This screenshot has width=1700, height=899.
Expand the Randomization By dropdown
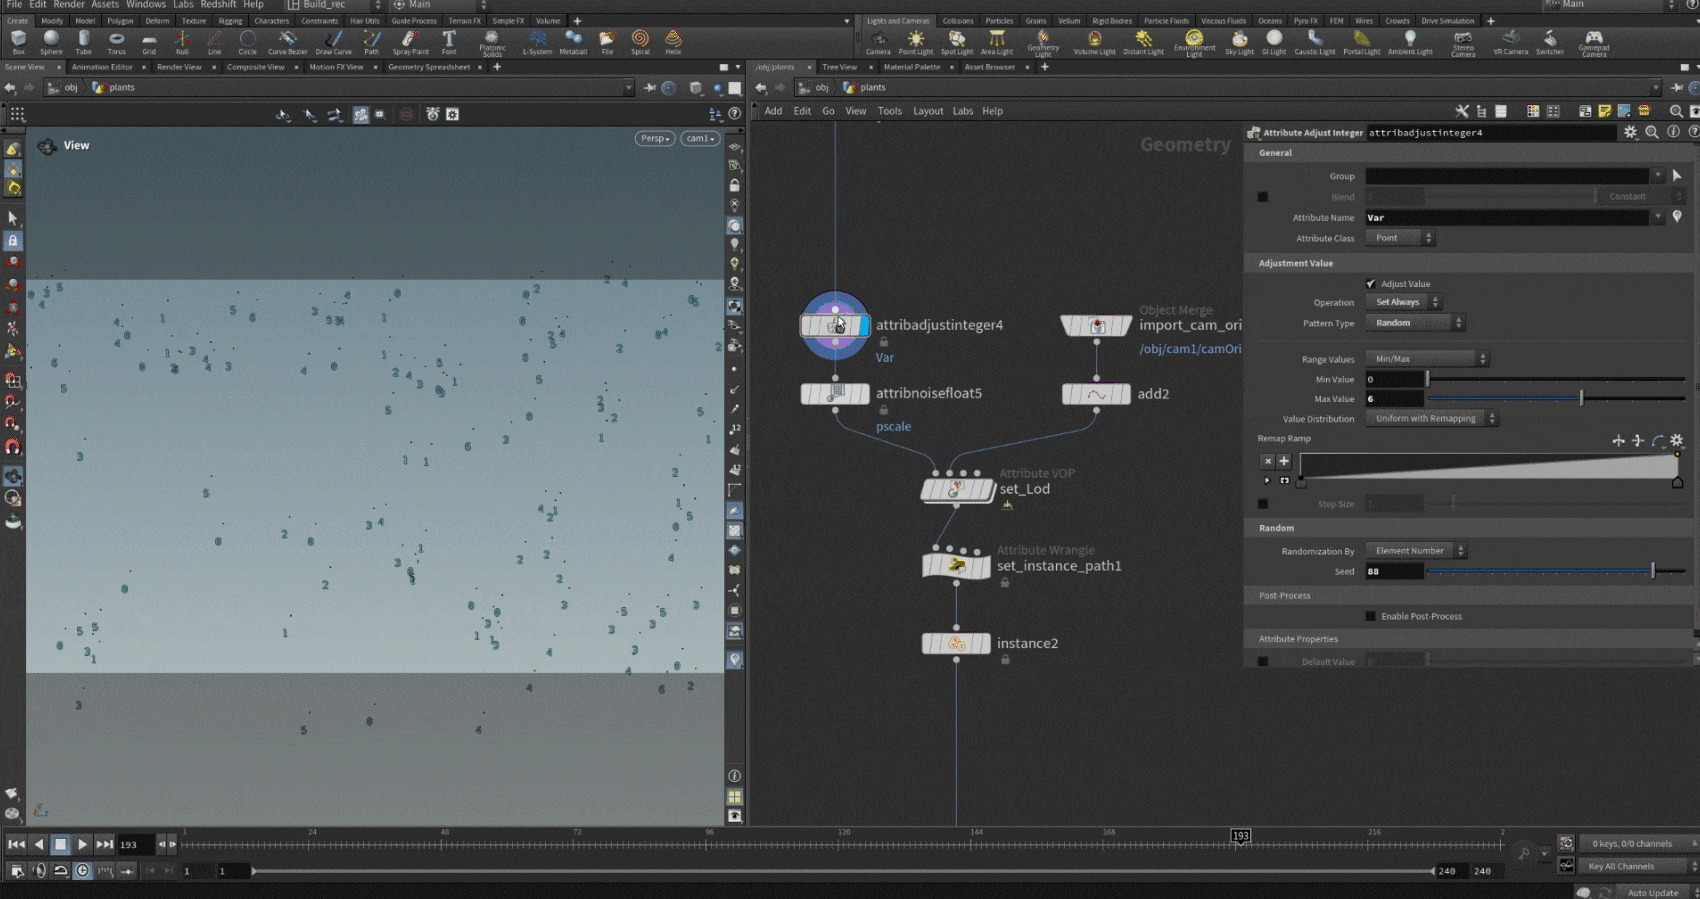click(x=1415, y=551)
